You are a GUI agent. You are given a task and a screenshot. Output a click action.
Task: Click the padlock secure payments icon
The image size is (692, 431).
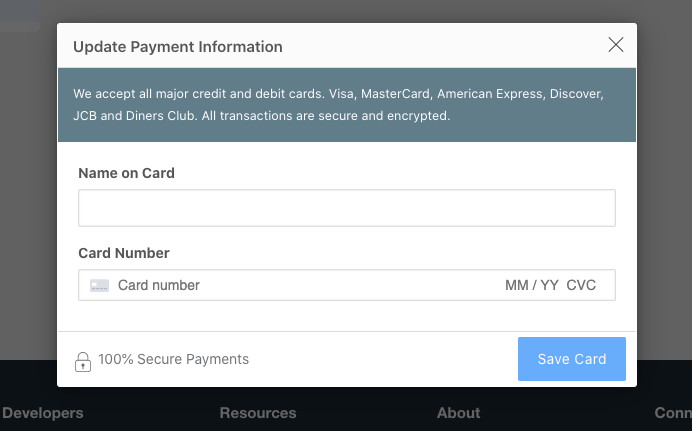pyautogui.click(x=83, y=362)
